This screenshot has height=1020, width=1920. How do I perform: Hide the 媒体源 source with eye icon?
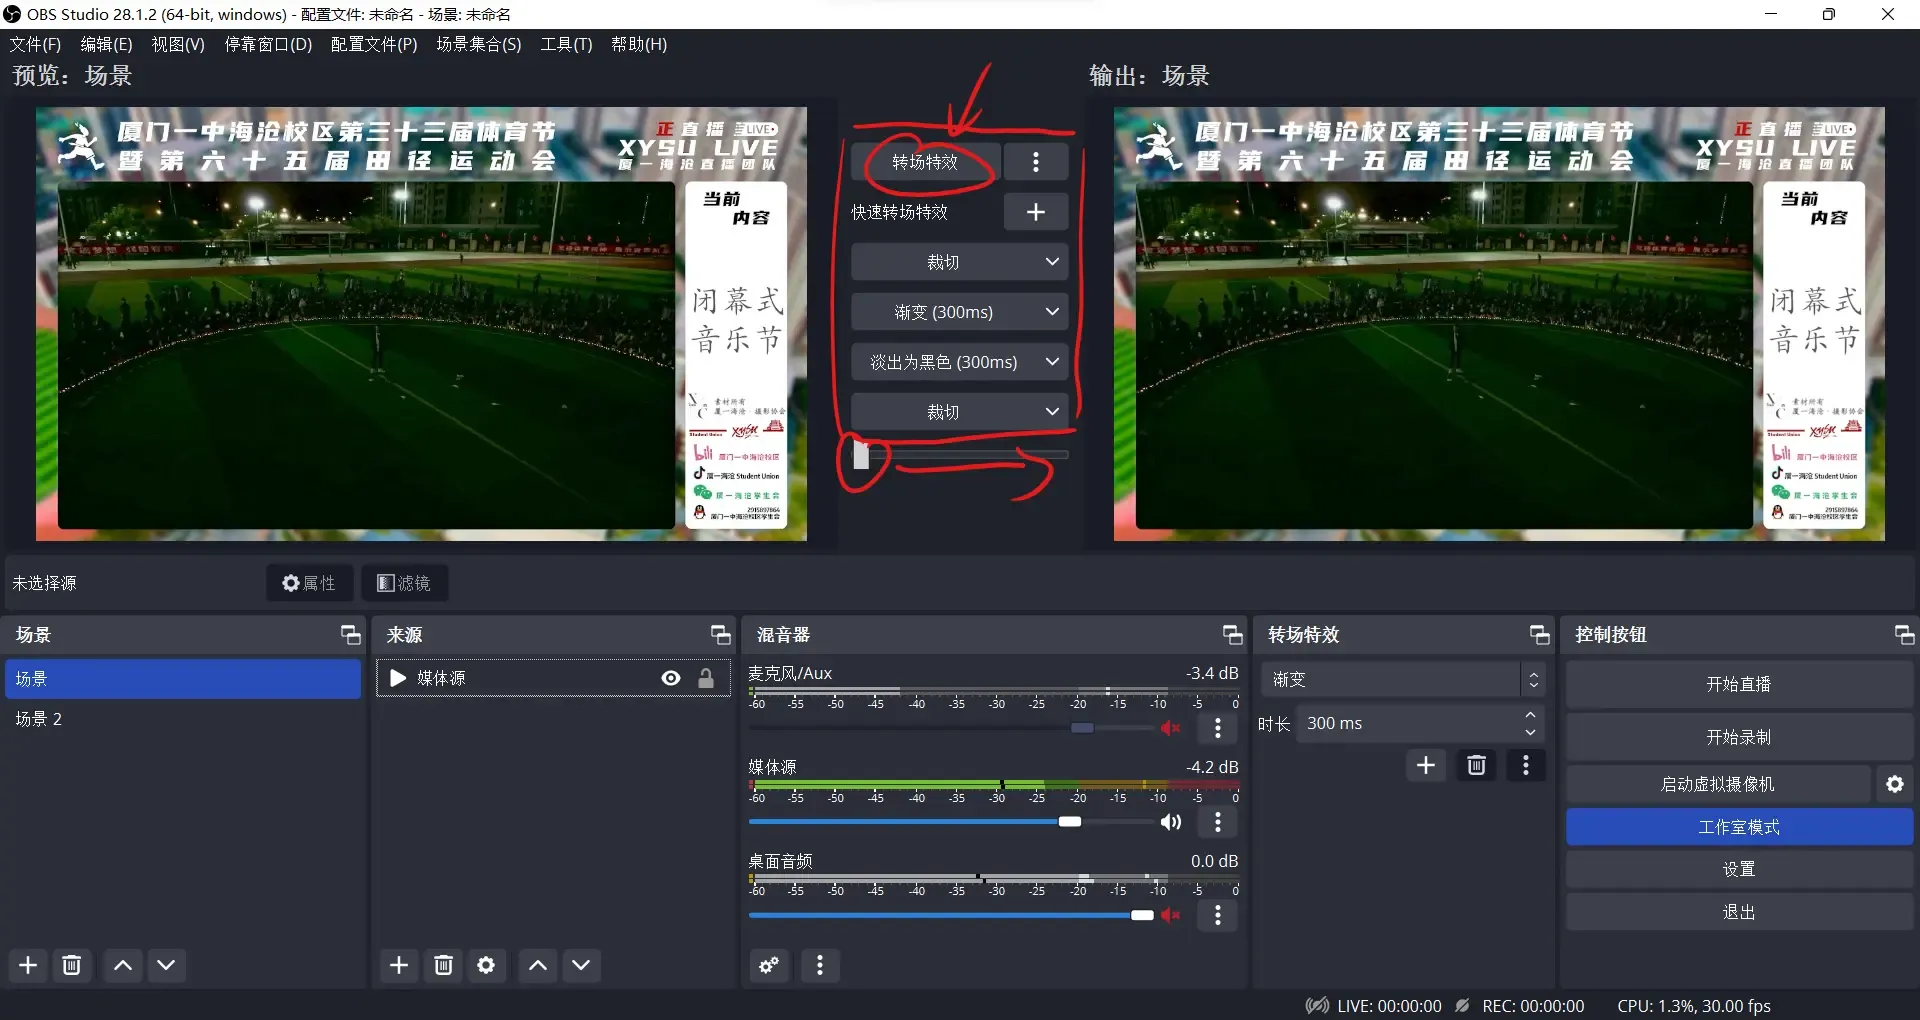671,678
